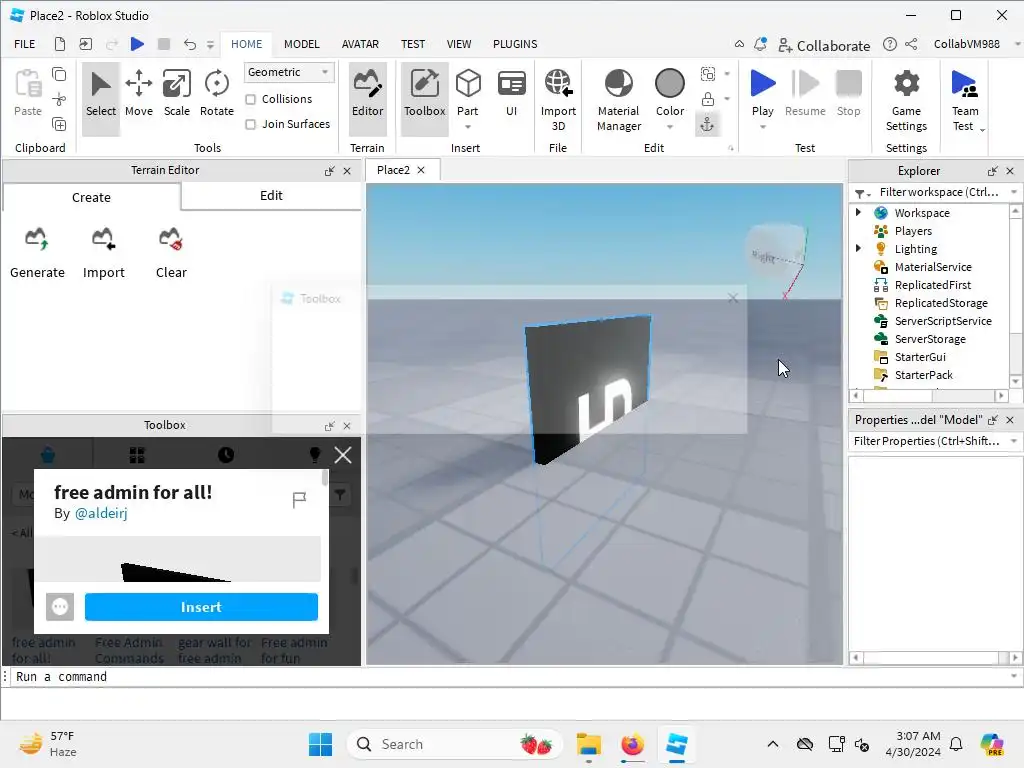Open the Part dropdown arrow
Viewport: 1024px width, 768px height.
(468, 127)
